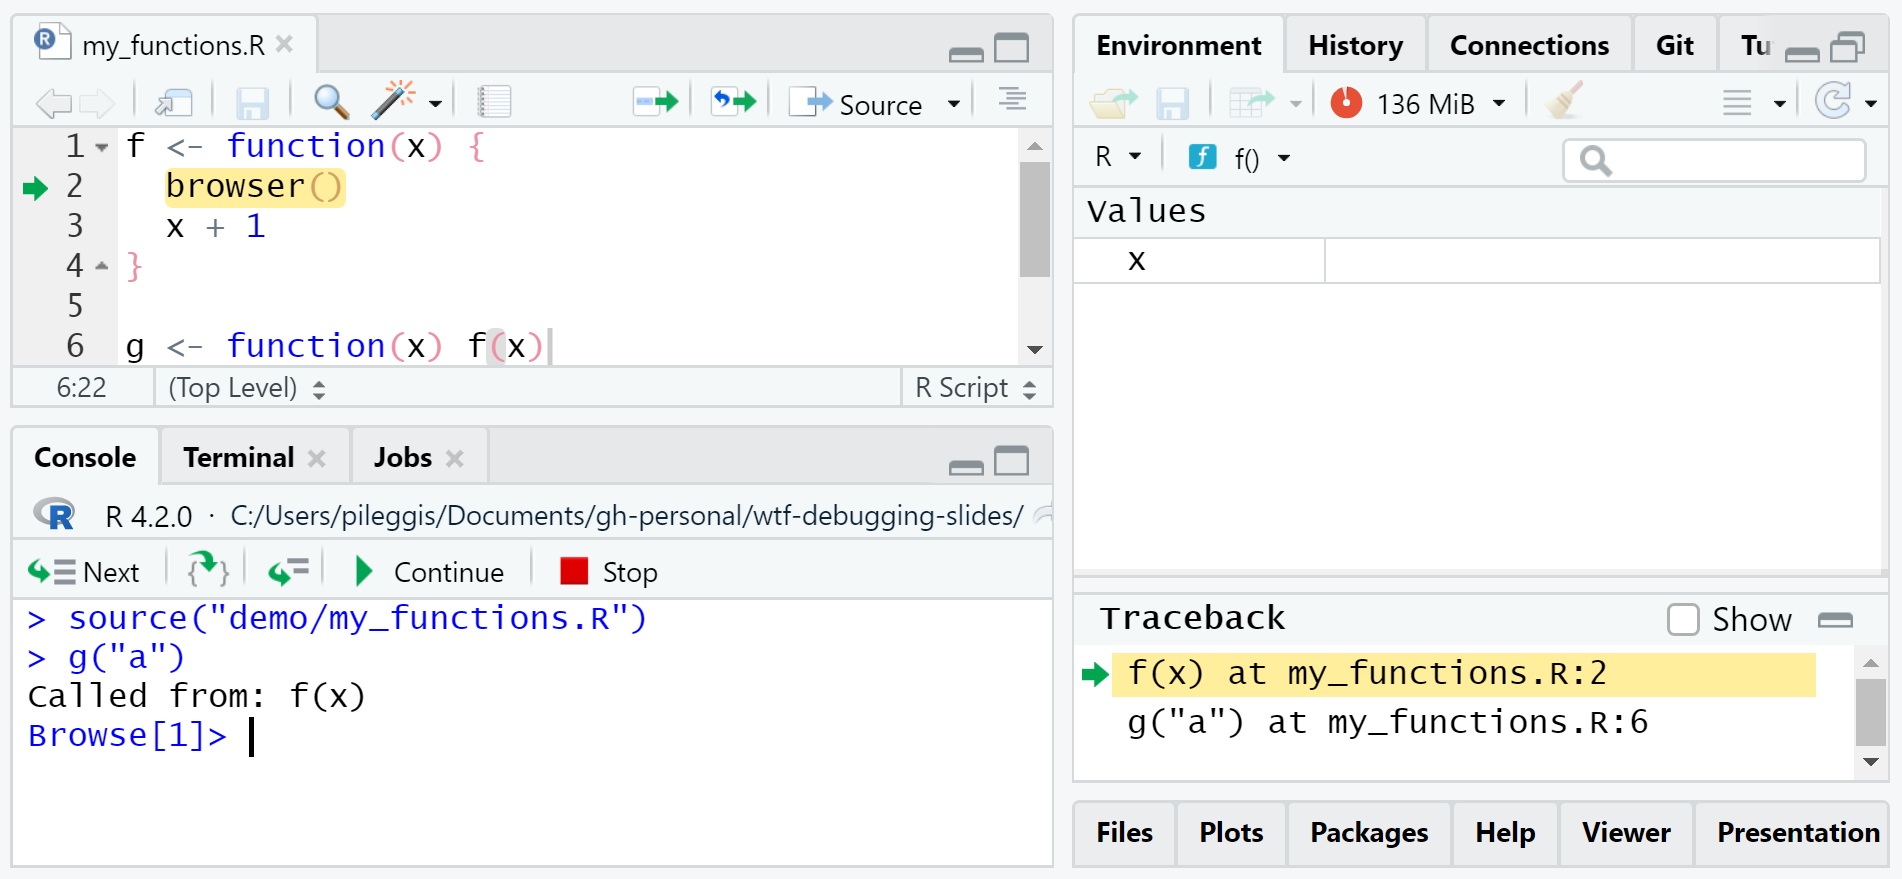Open the code tools magic wand
1902x879 pixels.
tap(393, 101)
